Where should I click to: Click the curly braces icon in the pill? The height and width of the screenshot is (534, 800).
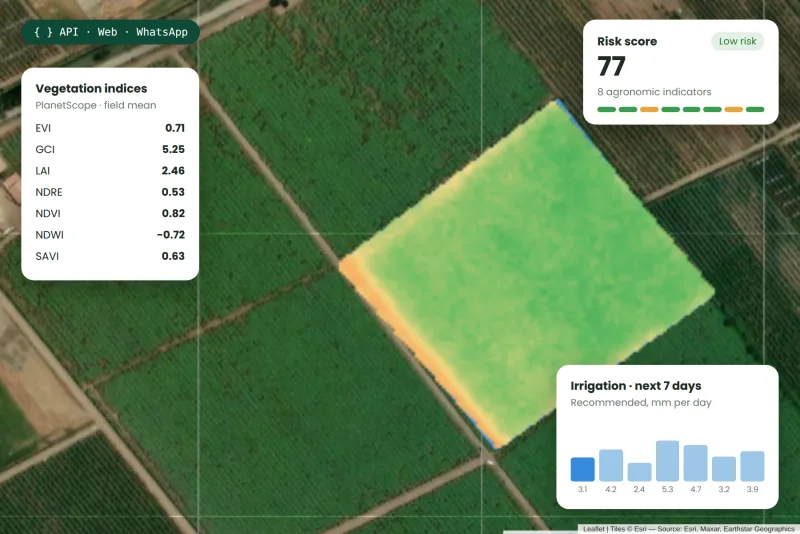[x=43, y=32]
